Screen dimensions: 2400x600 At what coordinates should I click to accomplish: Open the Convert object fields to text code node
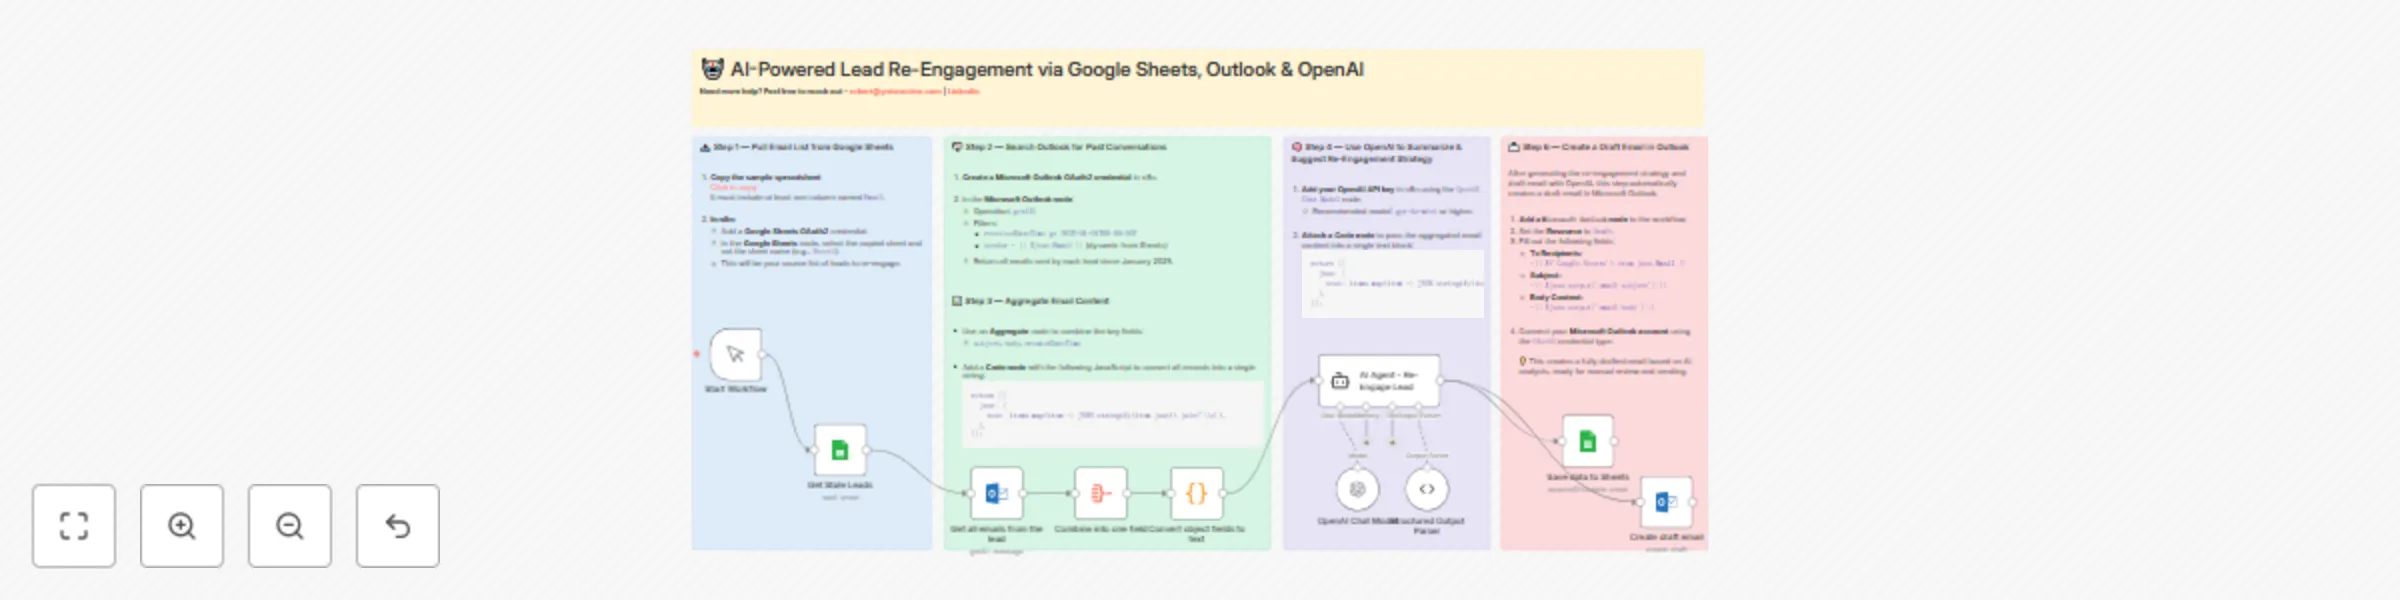(x=1197, y=493)
